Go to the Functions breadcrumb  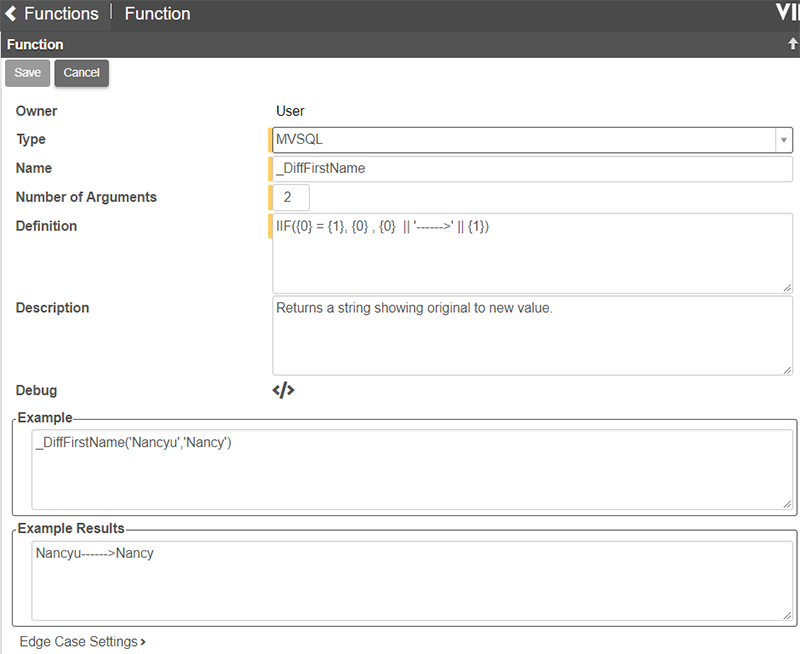click(x=61, y=14)
